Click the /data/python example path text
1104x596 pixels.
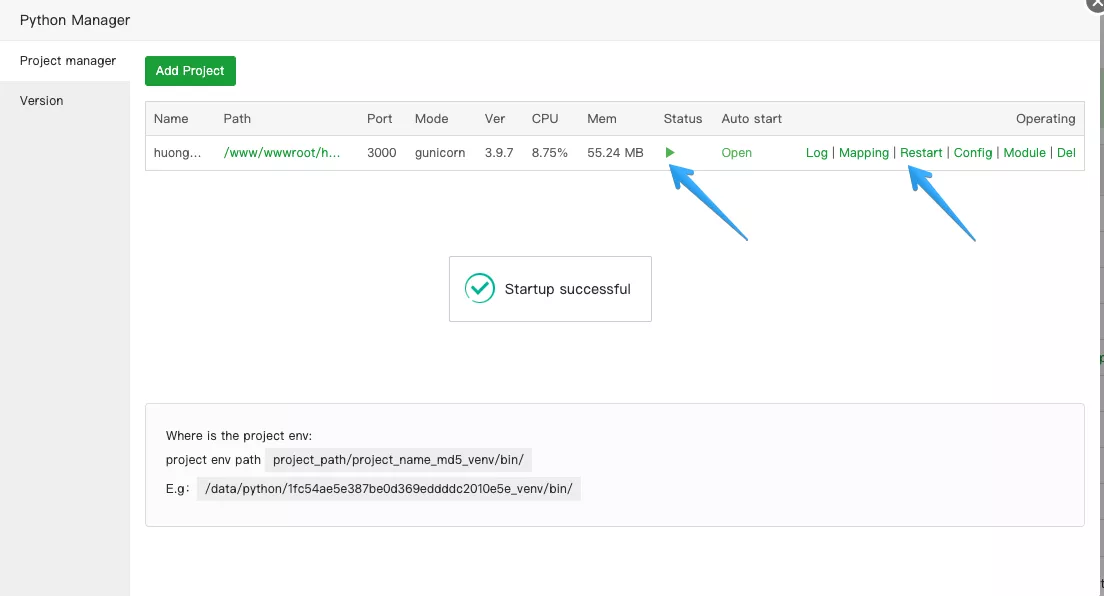[x=388, y=489]
